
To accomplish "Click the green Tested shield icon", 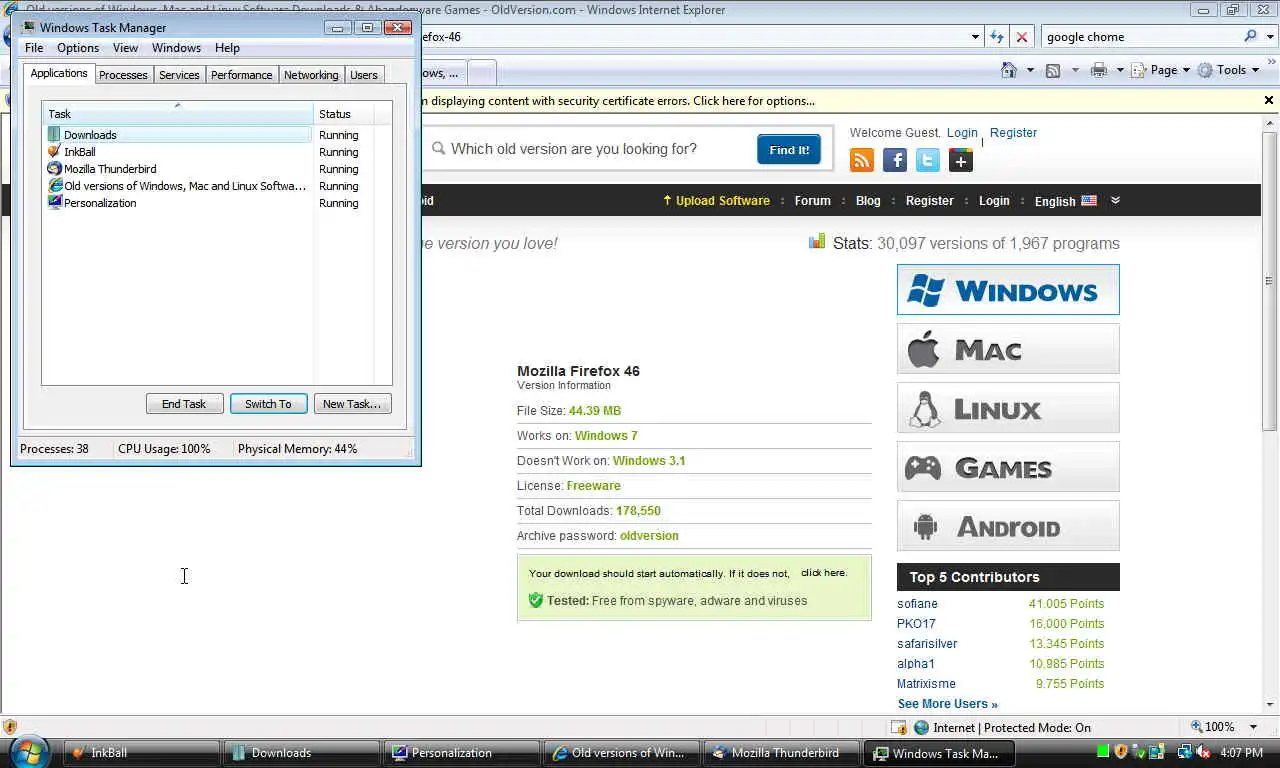I will click(x=536, y=600).
